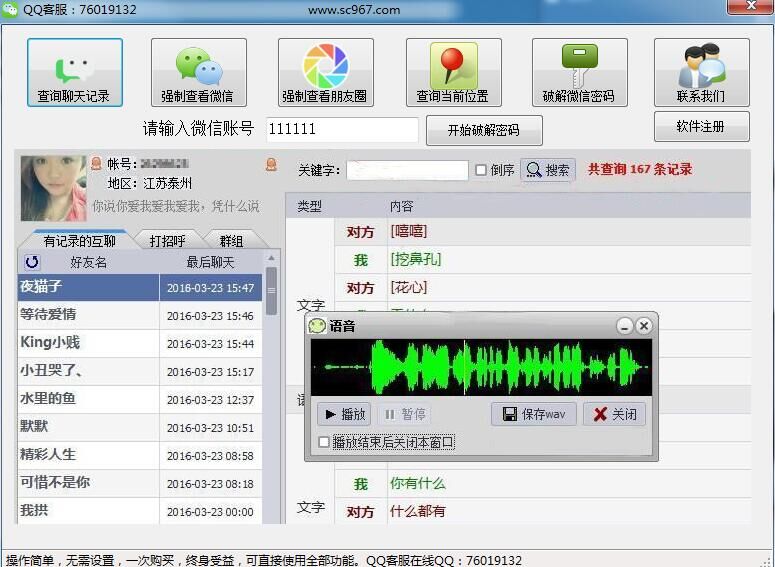Click refresh icon in friend list header
Image resolution: width=775 pixels, height=567 pixels.
click(32, 262)
